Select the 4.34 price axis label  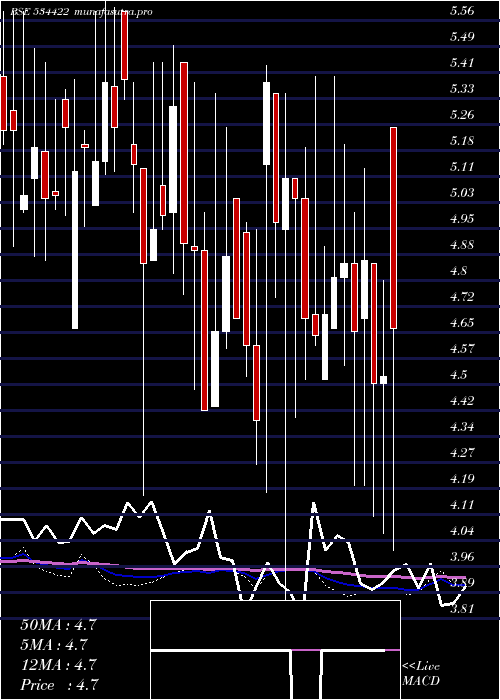pos(462,427)
